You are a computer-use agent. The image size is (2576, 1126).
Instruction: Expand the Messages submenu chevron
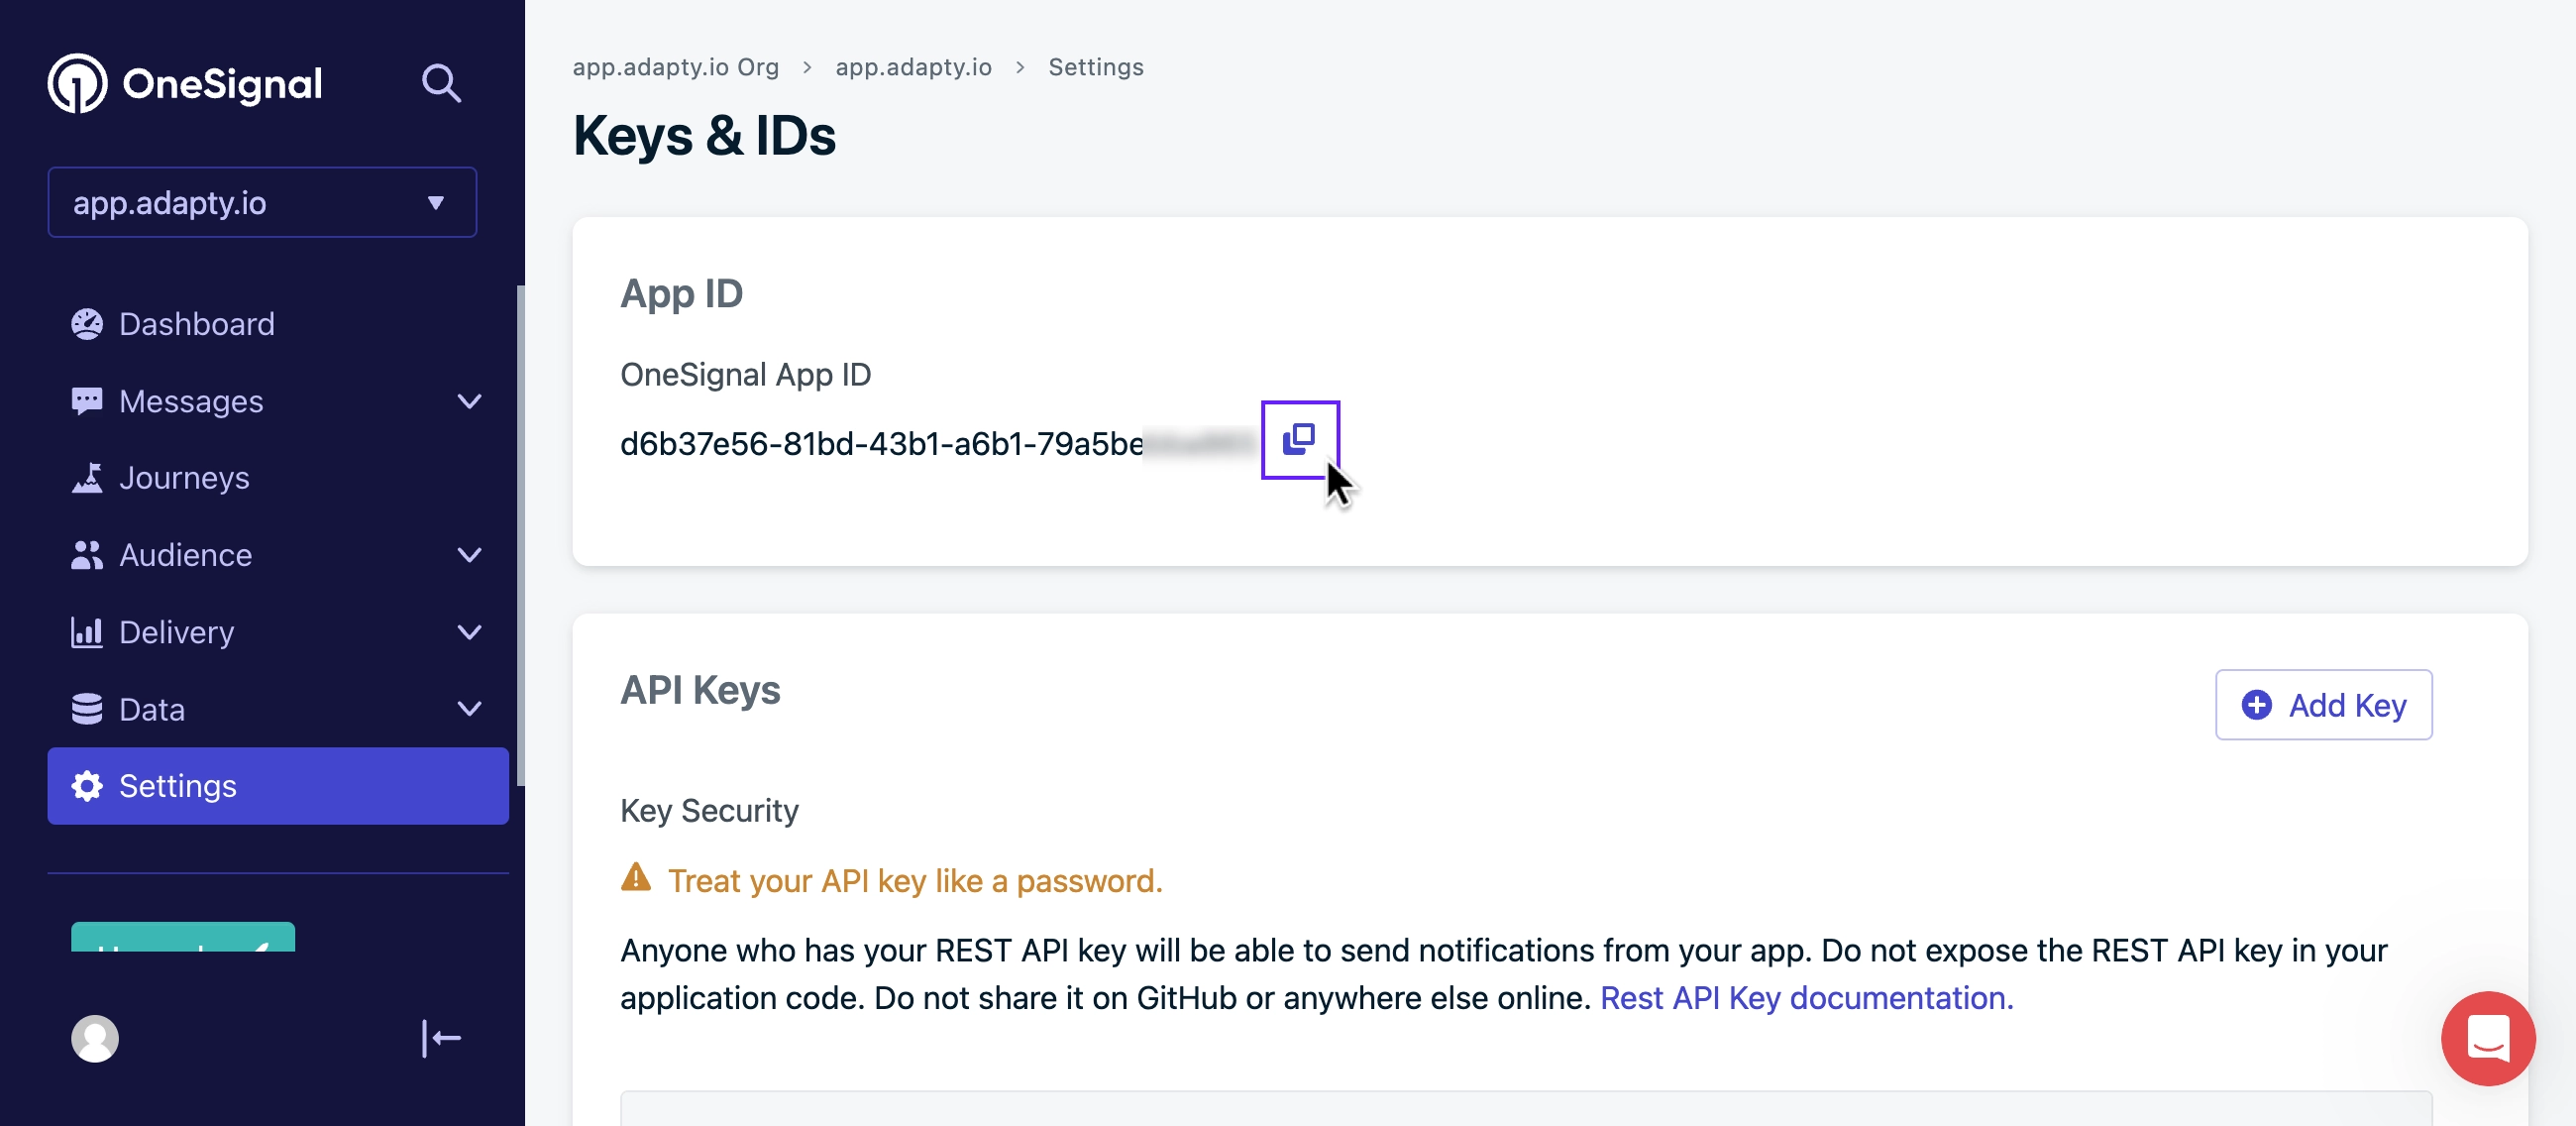tap(469, 401)
